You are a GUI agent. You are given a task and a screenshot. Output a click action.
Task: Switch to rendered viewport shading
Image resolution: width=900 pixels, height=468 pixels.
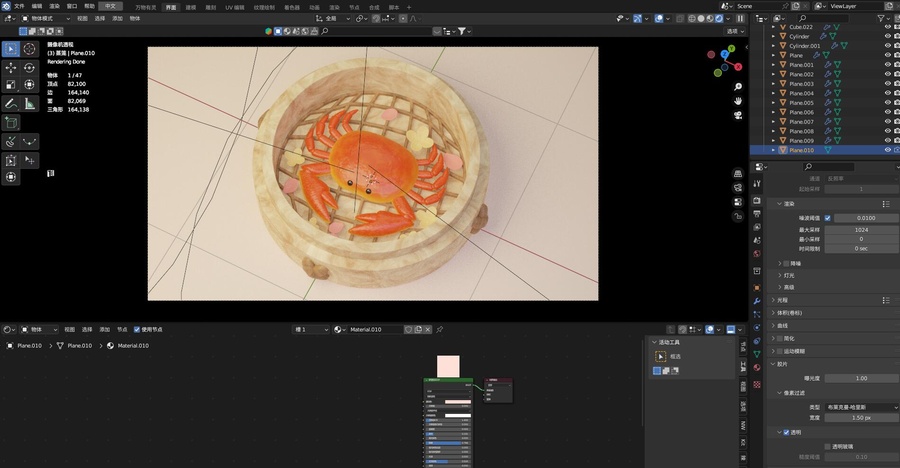point(719,18)
